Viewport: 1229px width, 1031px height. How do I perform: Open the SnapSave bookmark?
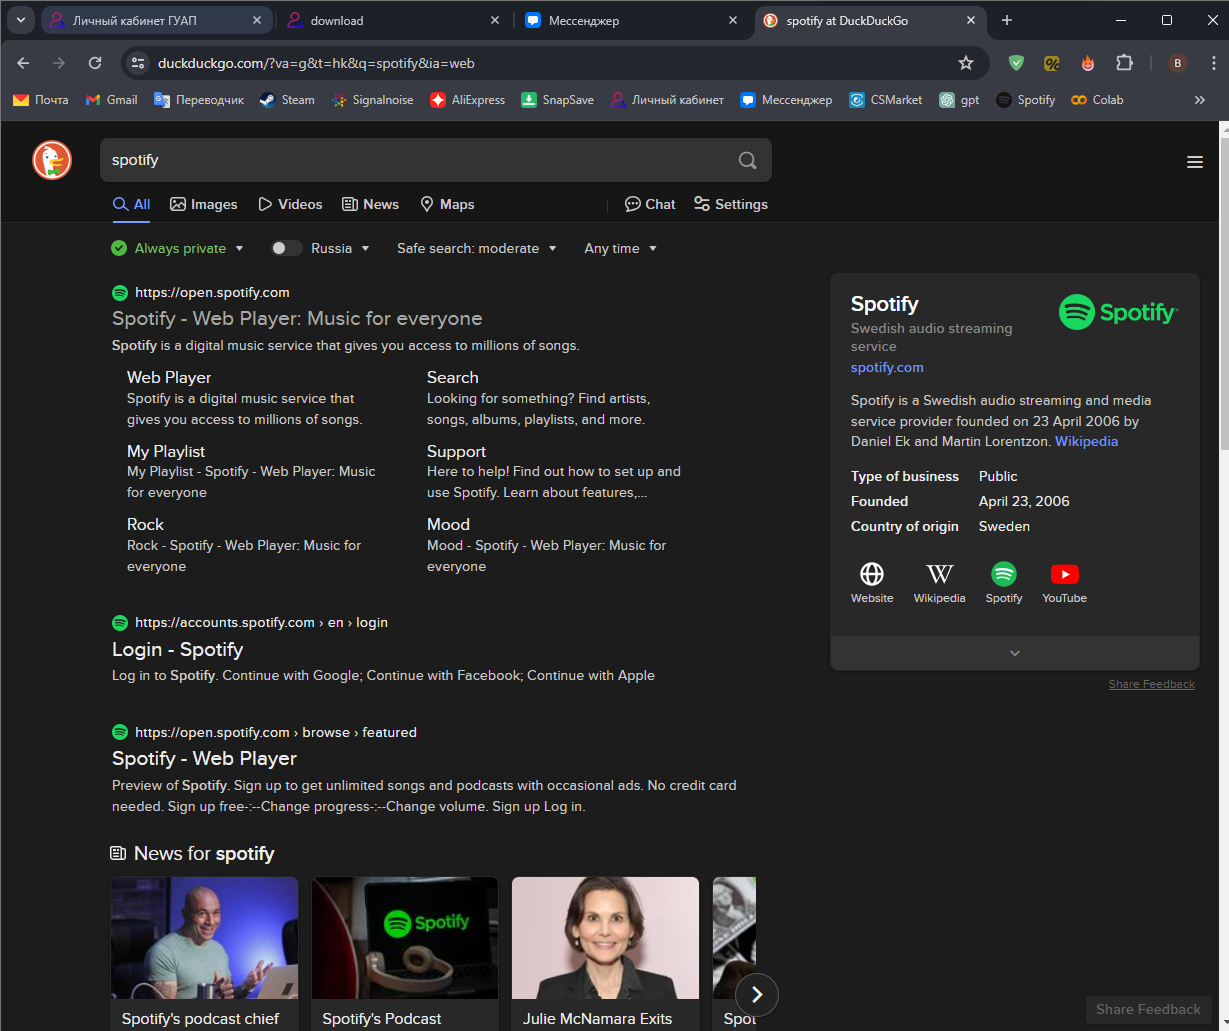click(558, 100)
